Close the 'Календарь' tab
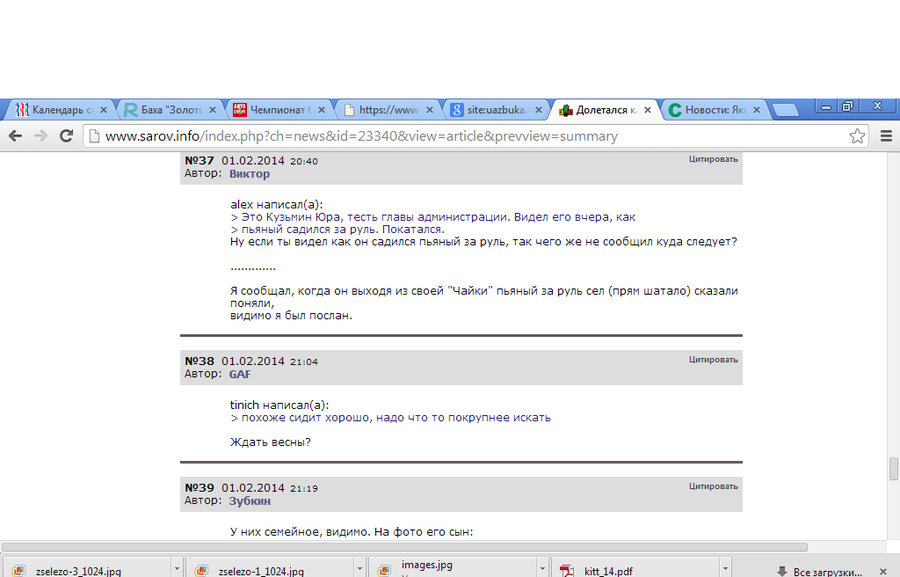Screen dimensions: 900x577 tap(103, 110)
